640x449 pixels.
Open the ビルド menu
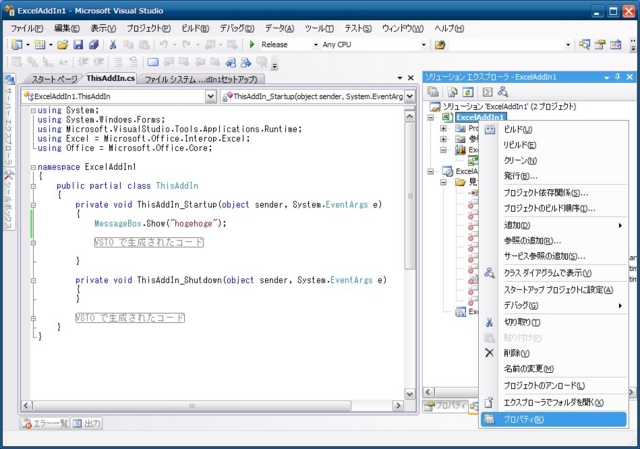pos(195,28)
